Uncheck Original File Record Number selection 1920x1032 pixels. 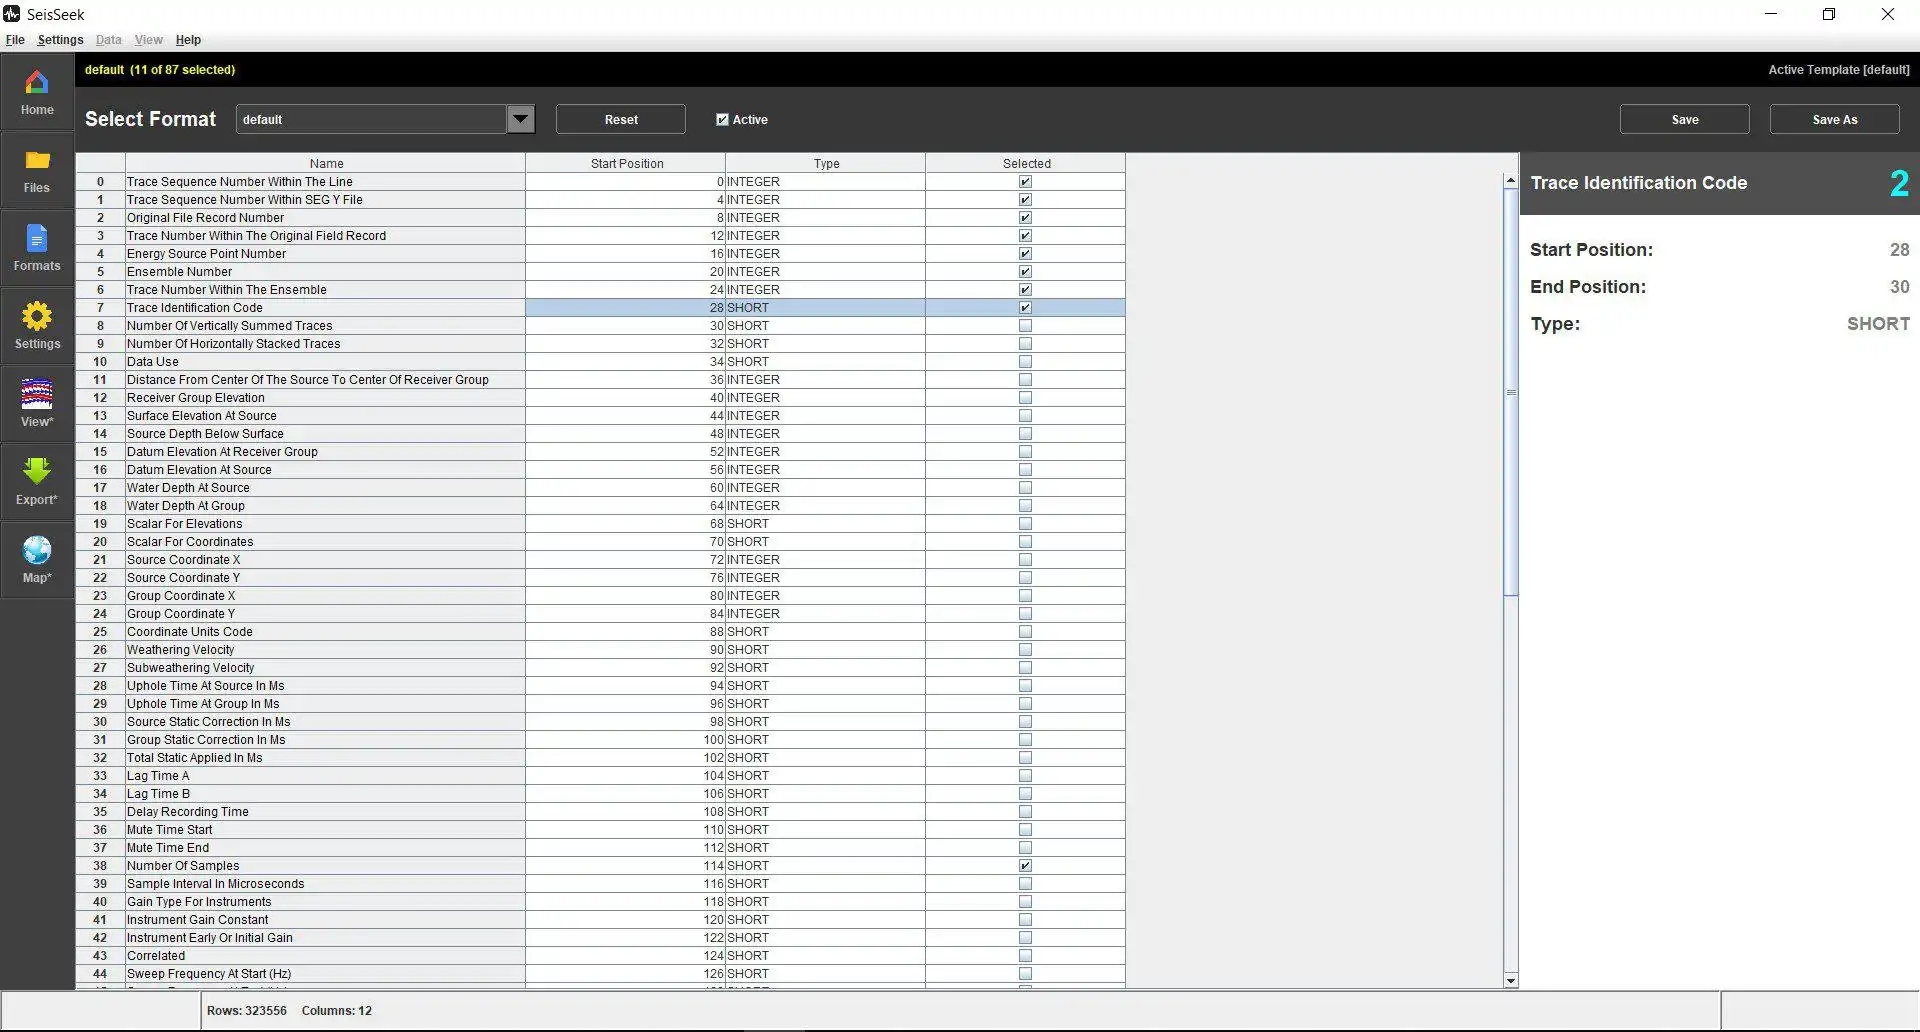pos(1025,218)
